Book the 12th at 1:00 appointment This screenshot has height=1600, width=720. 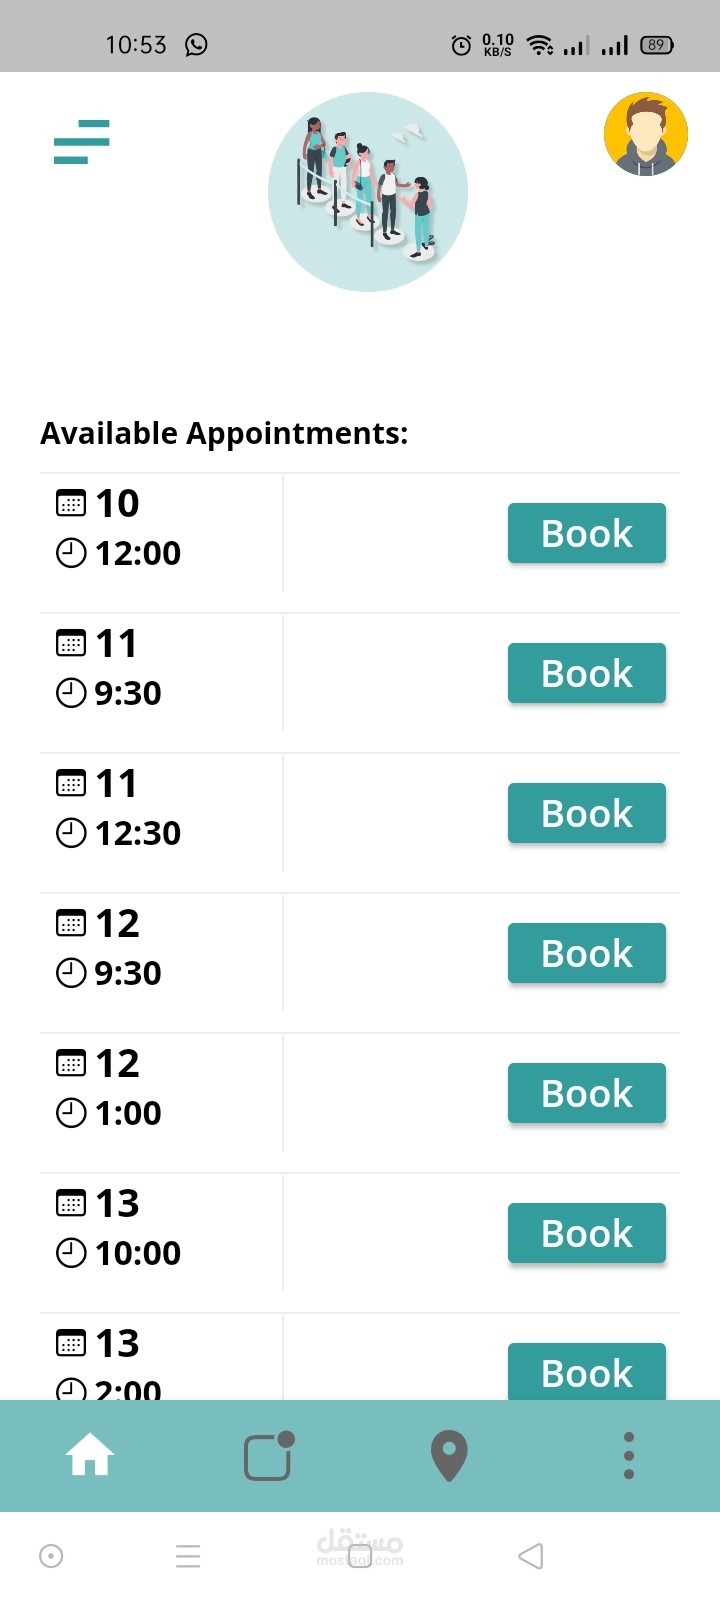tap(587, 1093)
